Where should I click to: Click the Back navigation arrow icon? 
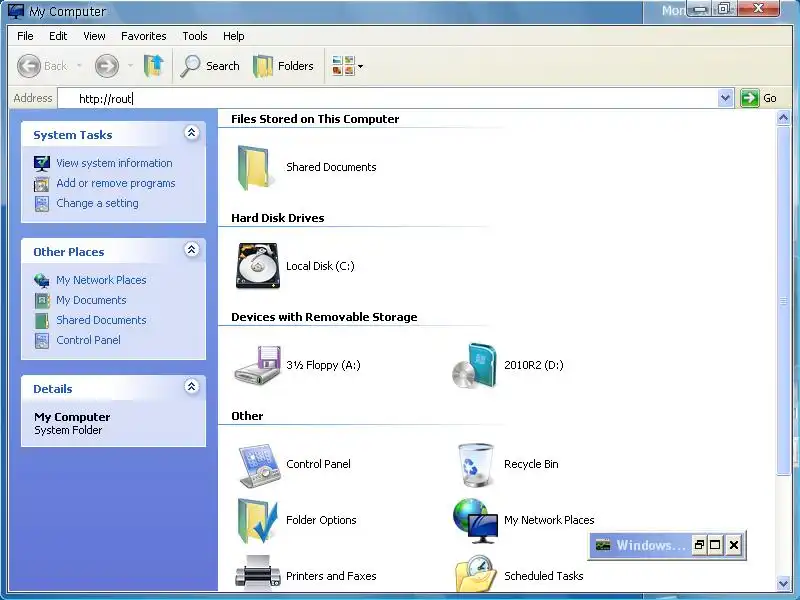coord(29,66)
